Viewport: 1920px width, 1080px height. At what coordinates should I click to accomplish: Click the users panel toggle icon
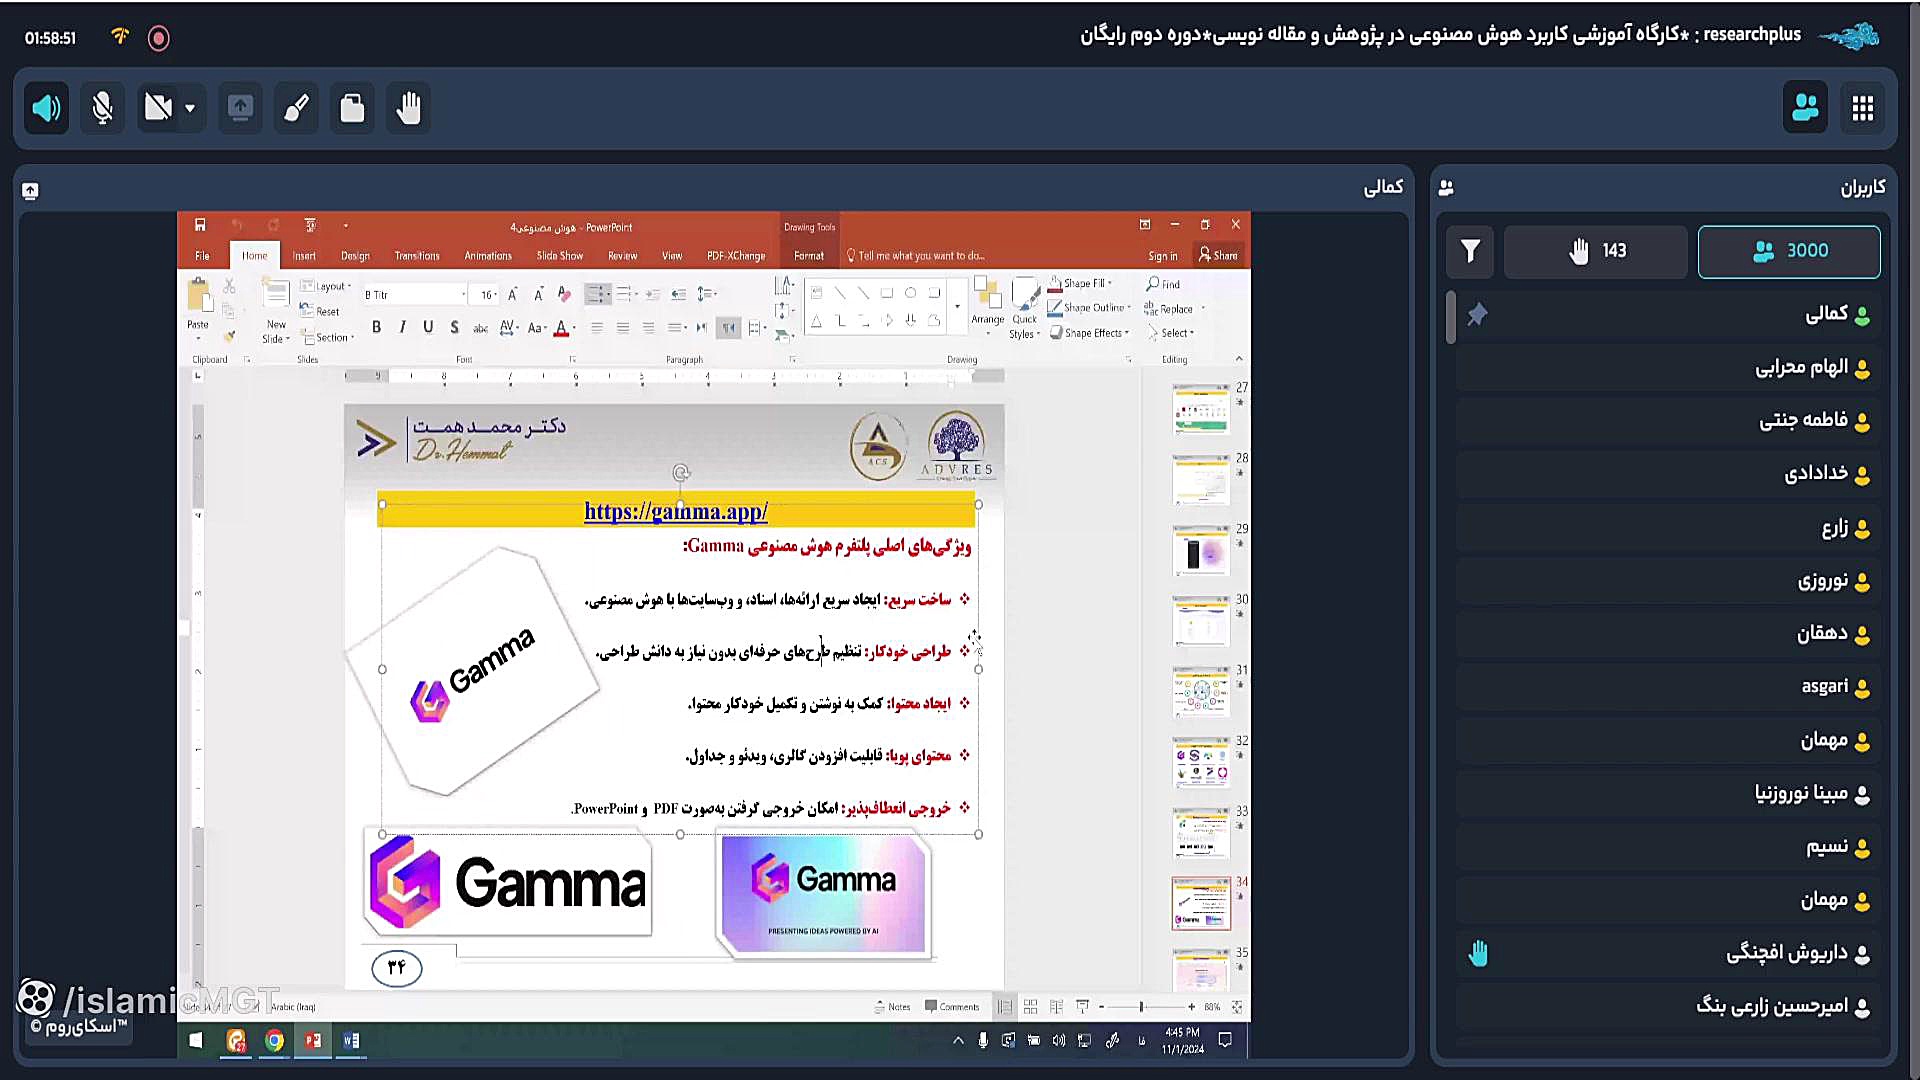pos(1805,108)
